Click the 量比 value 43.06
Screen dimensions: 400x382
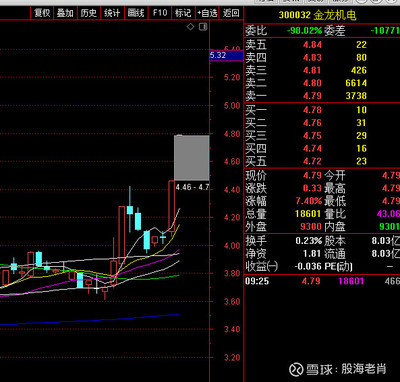[x=388, y=214]
